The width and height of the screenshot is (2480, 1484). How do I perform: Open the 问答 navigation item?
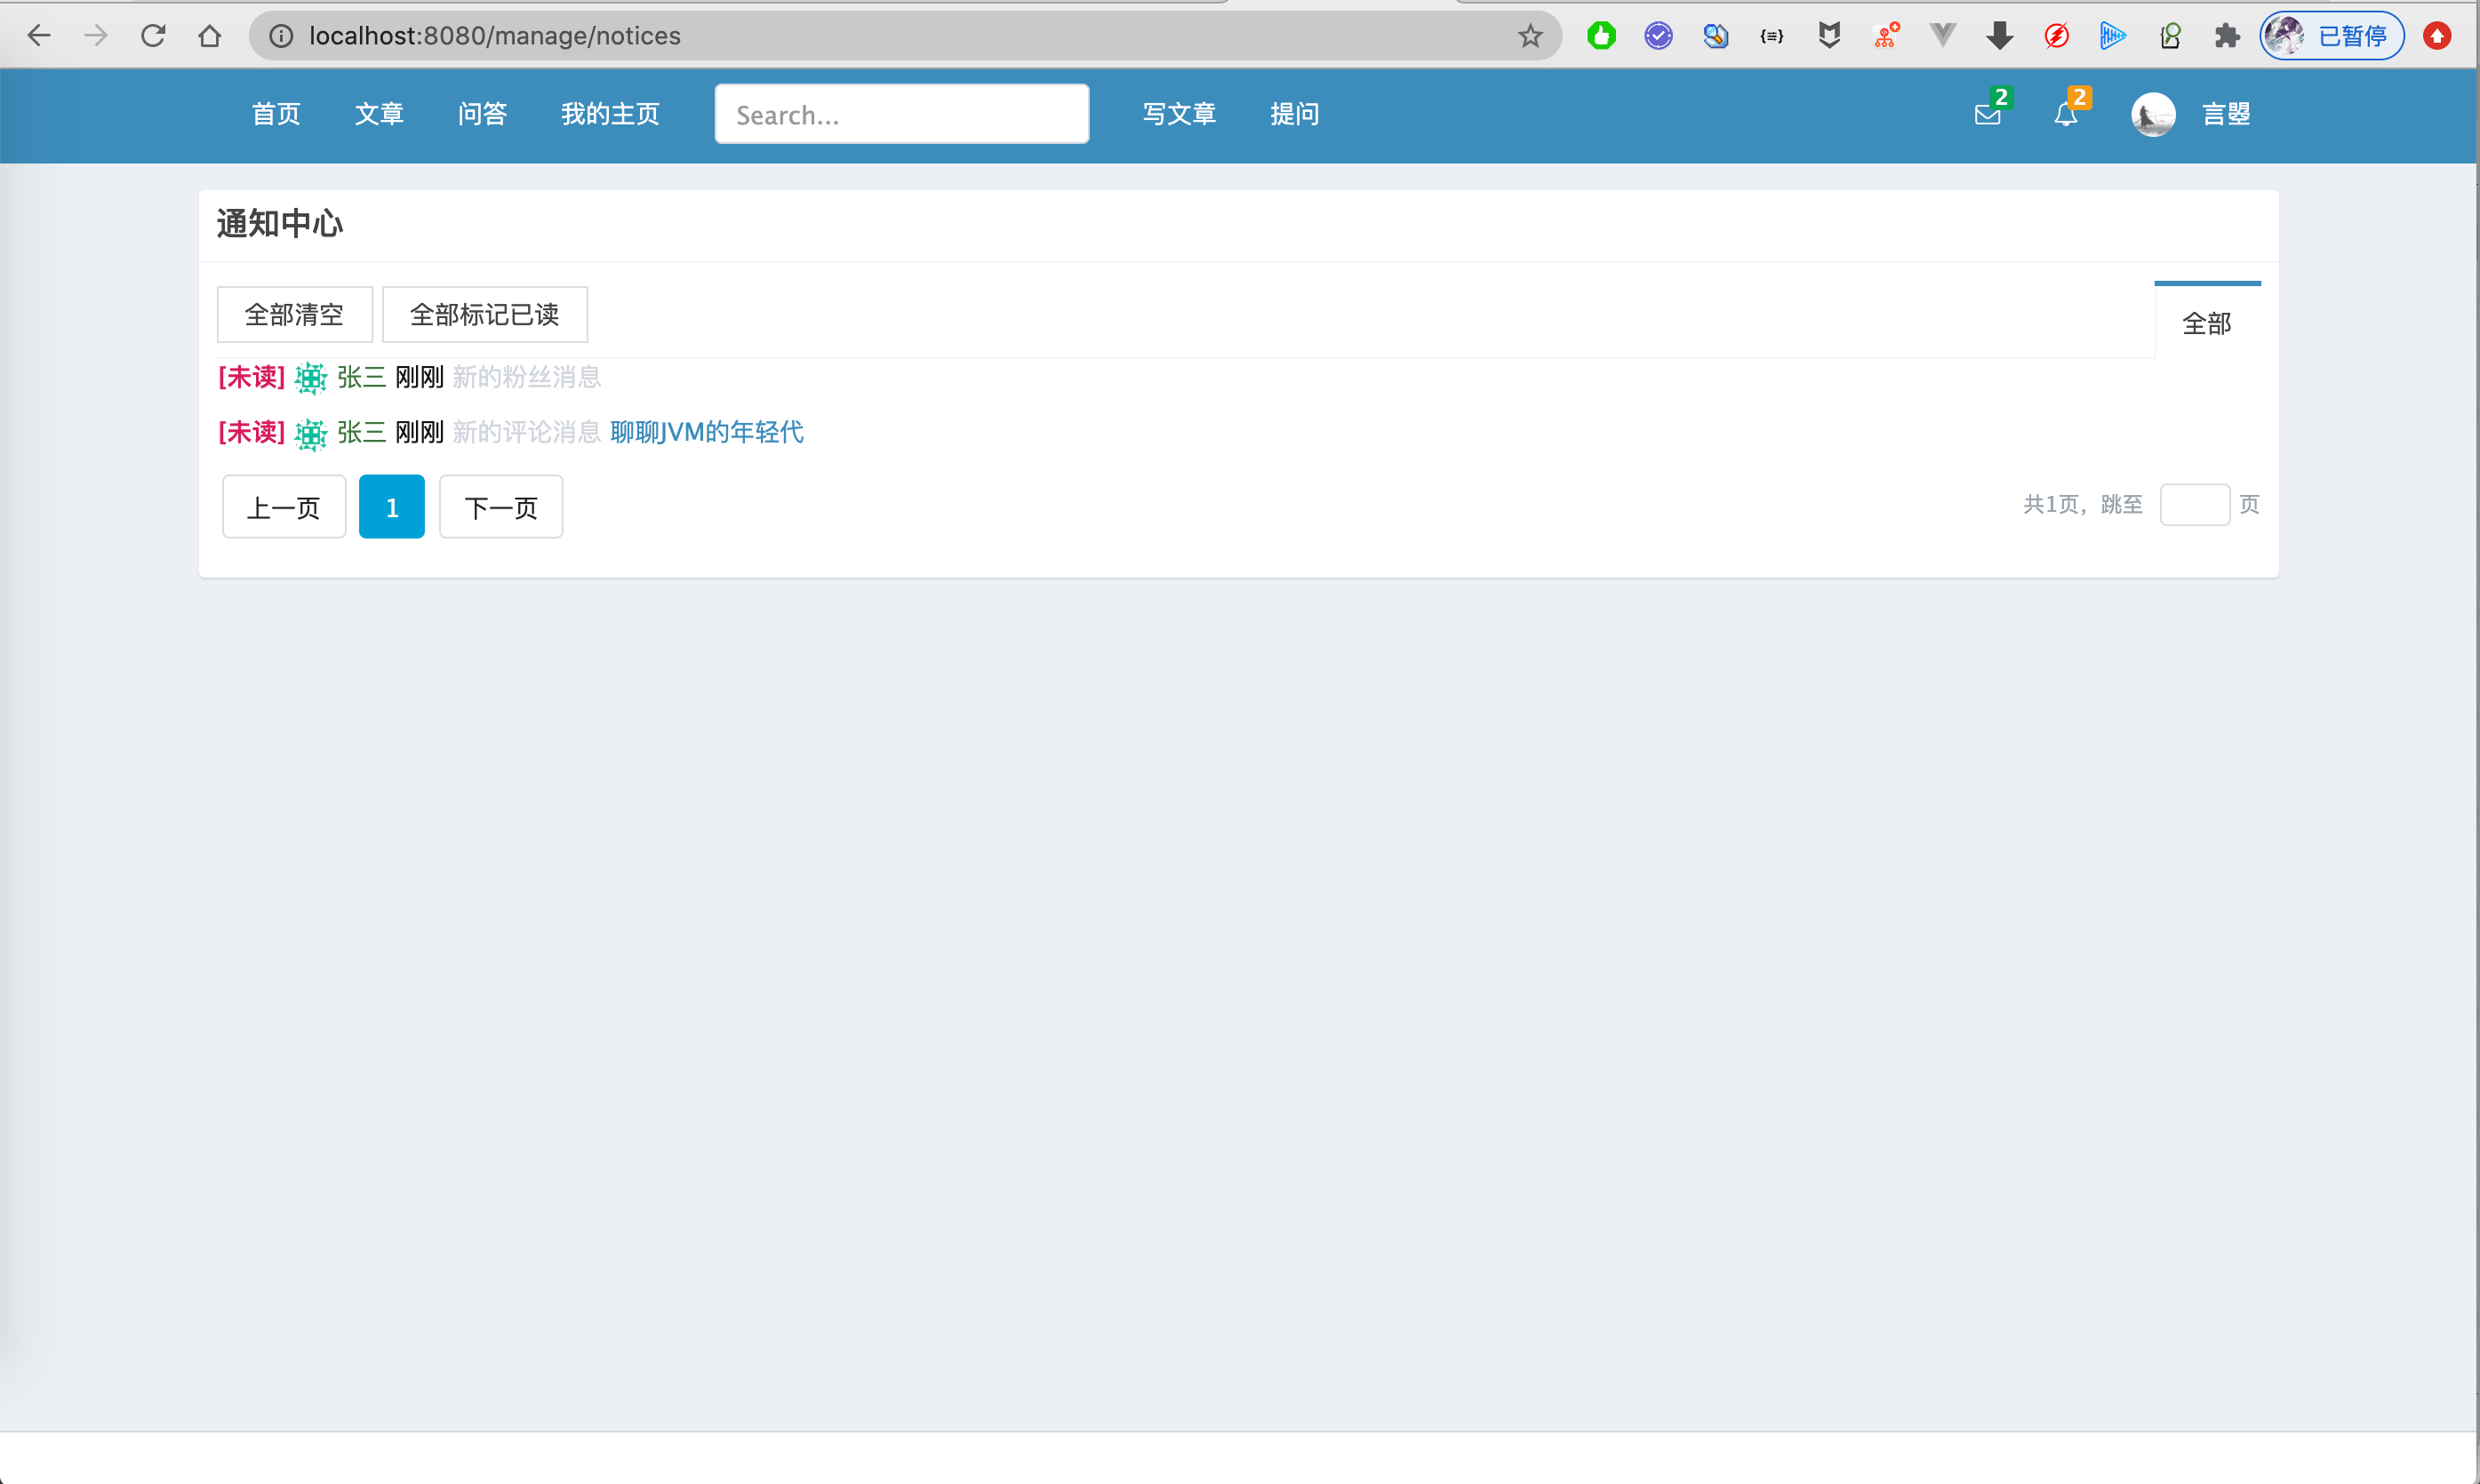[482, 114]
